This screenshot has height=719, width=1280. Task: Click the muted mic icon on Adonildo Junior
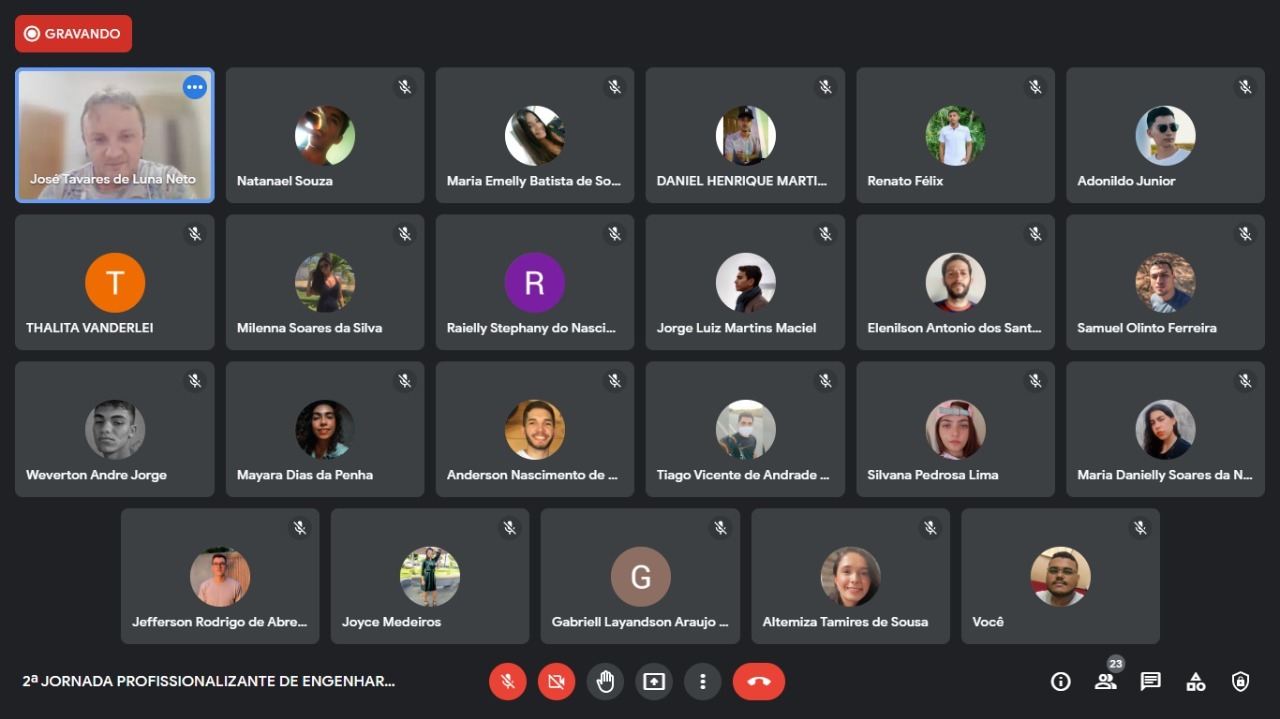1245,87
